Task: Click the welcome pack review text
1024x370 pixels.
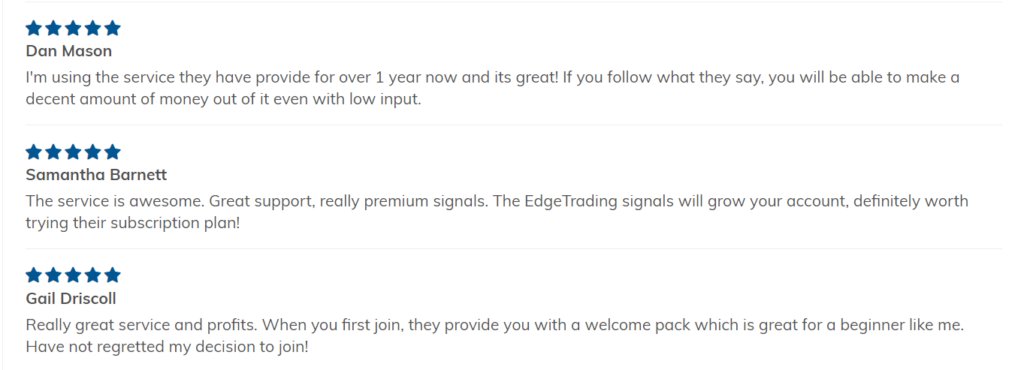Action: (495, 335)
